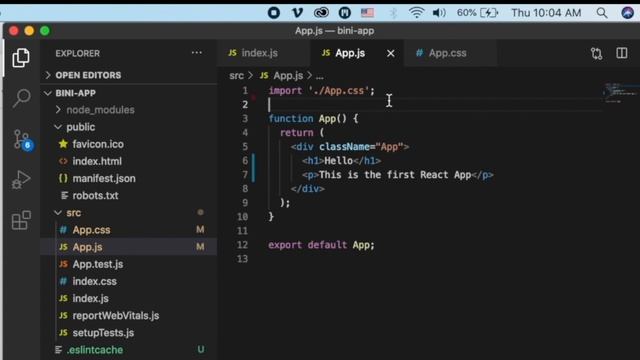Click src in the breadcrumb path
The height and width of the screenshot is (360, 640).
point(236,76)
